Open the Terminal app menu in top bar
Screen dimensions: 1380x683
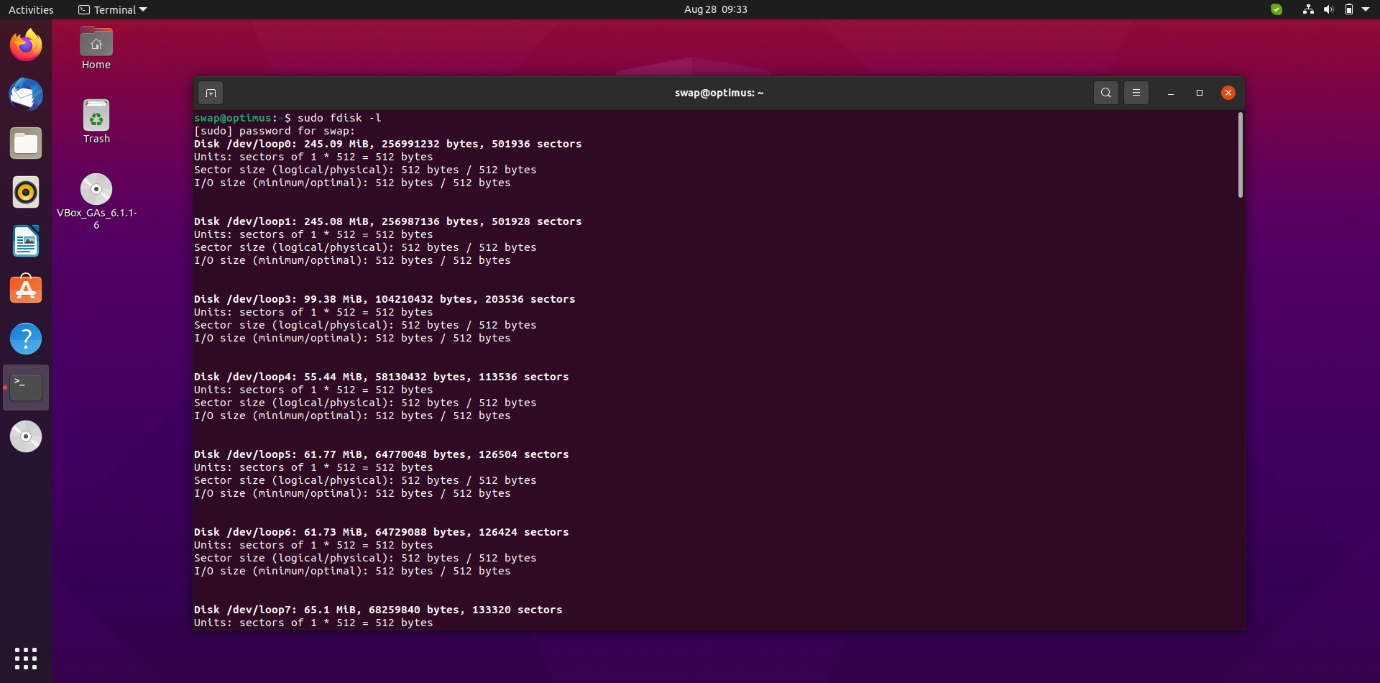pos(112,9)
